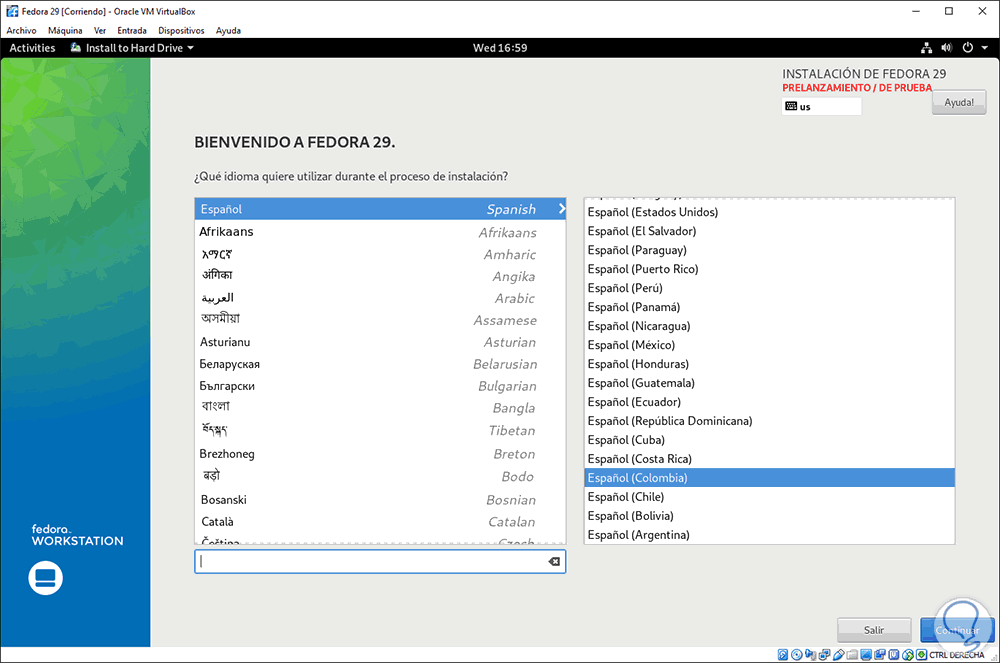The width and height of the screenshot is (1000, 663).
Task: Focus the language search input field
Action: 380,562
